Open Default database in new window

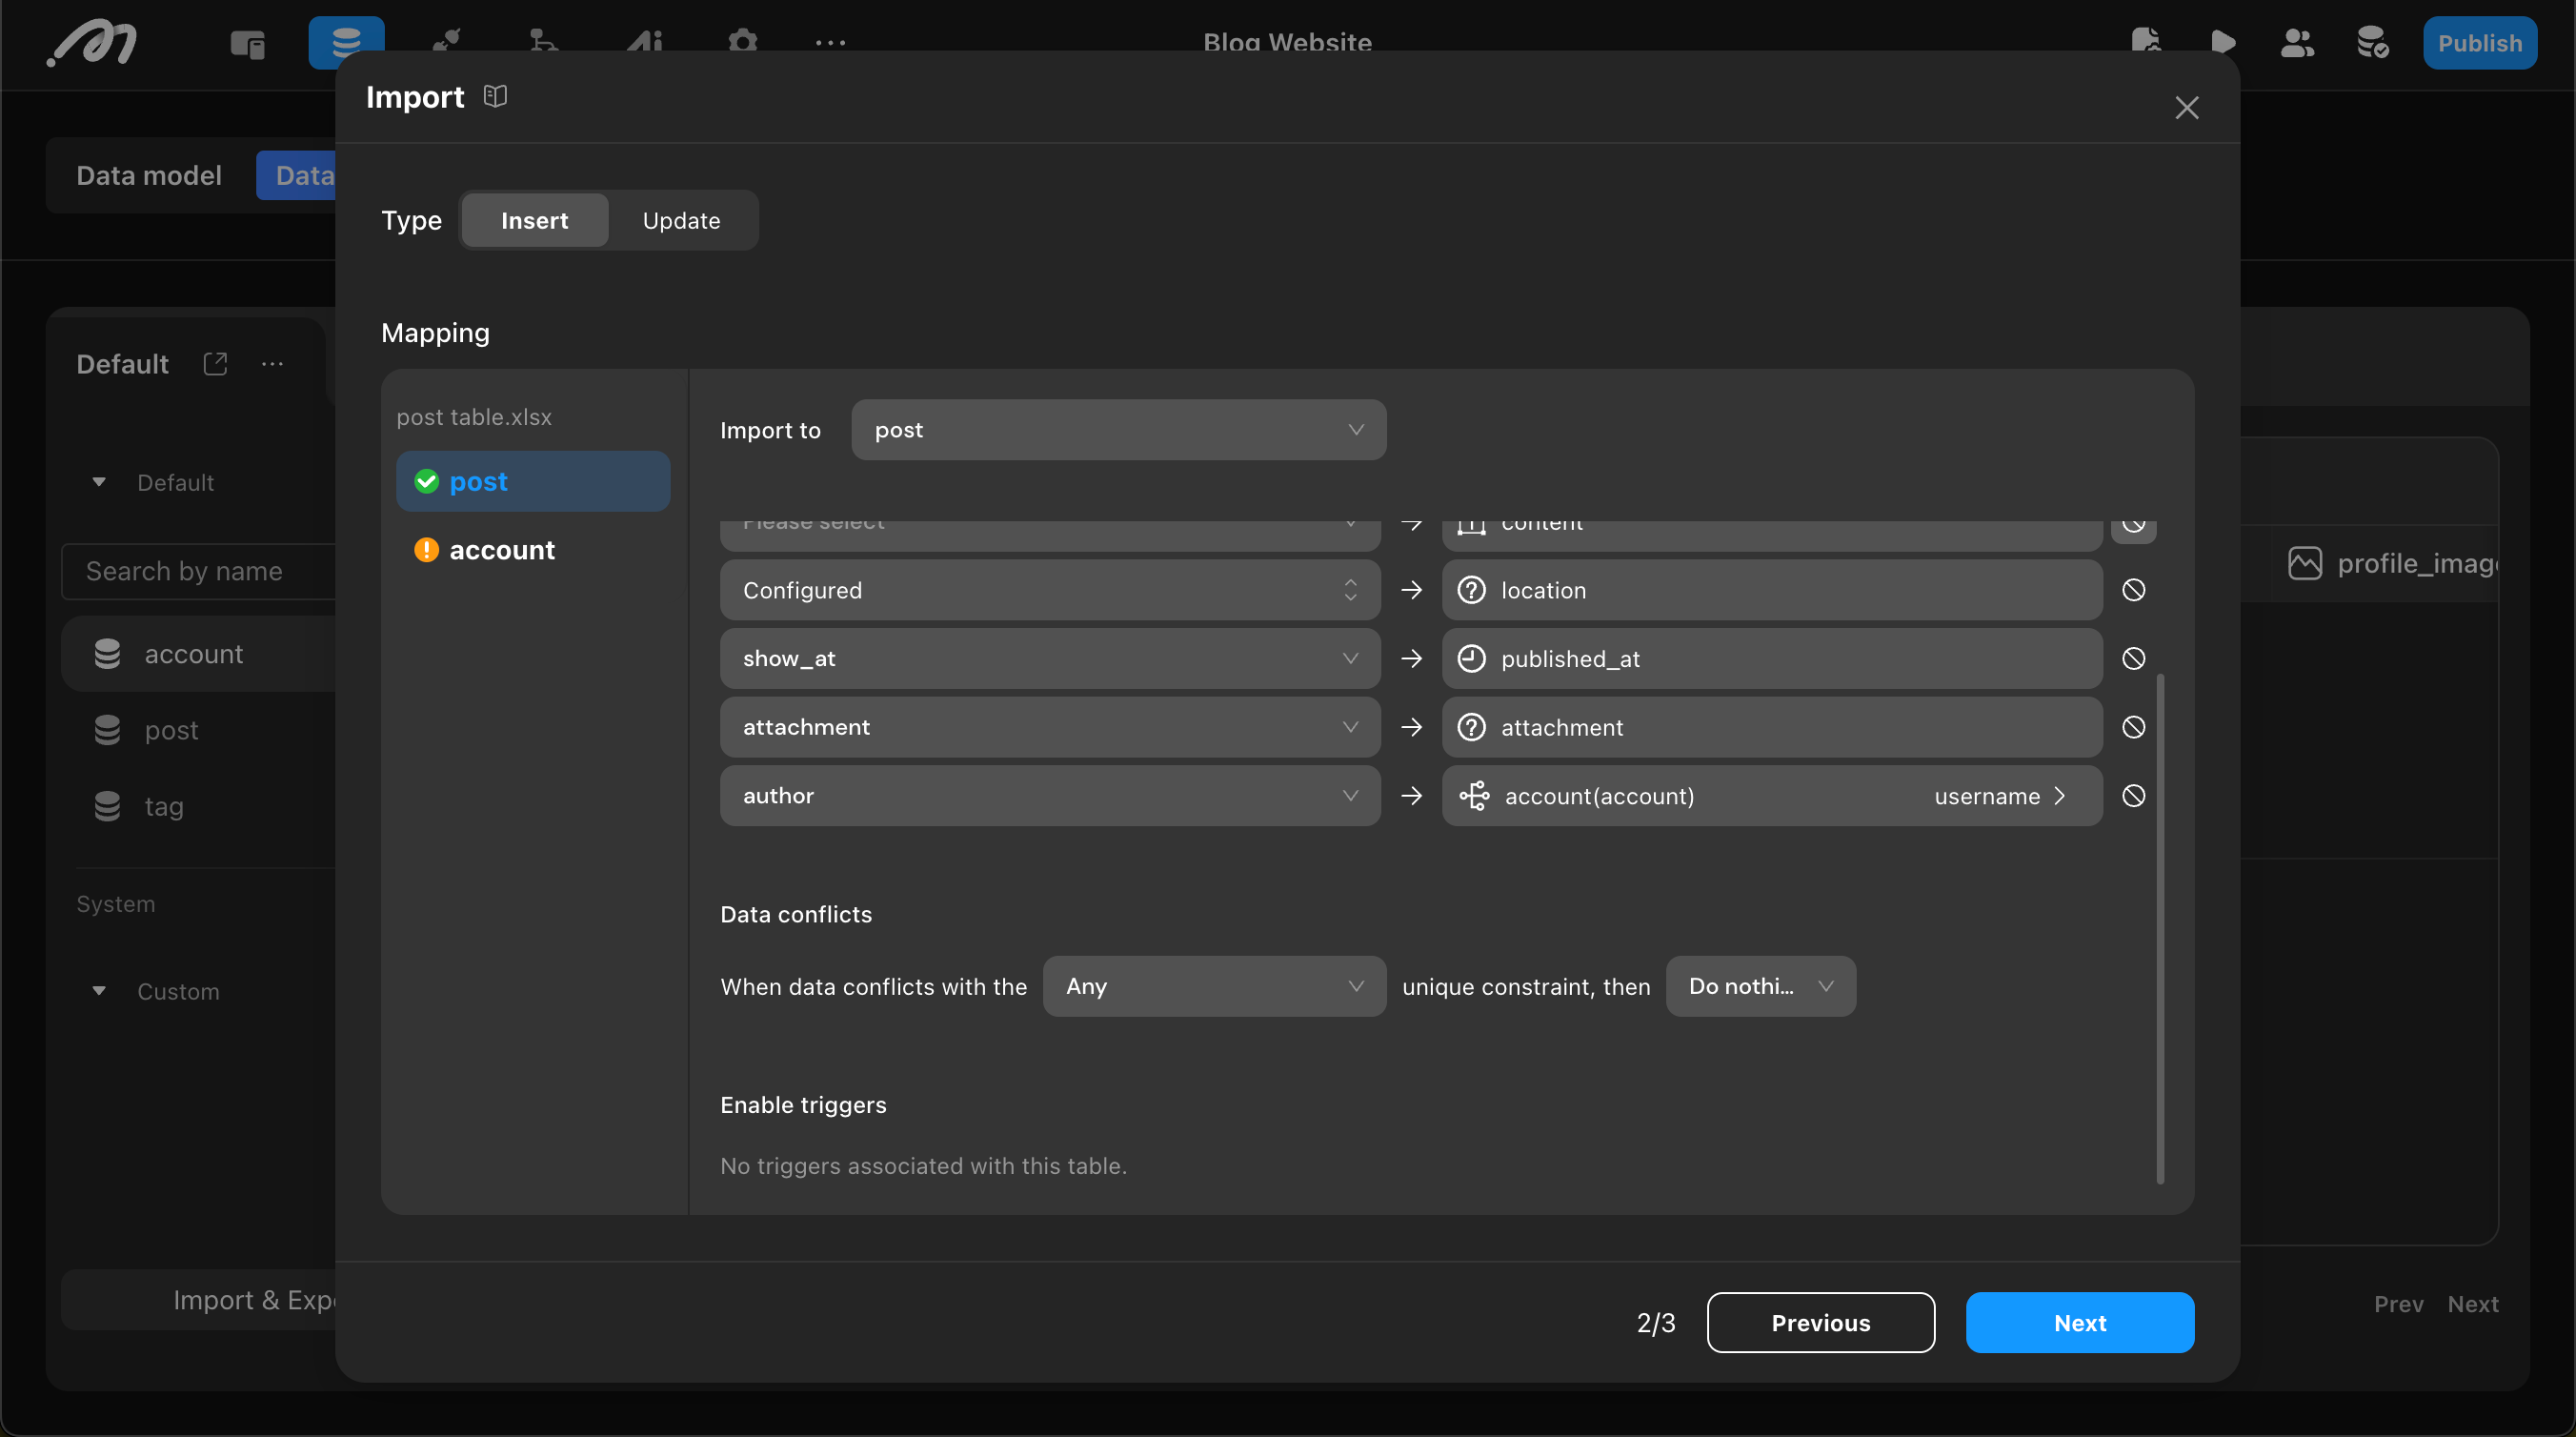(x=215, y=363)
